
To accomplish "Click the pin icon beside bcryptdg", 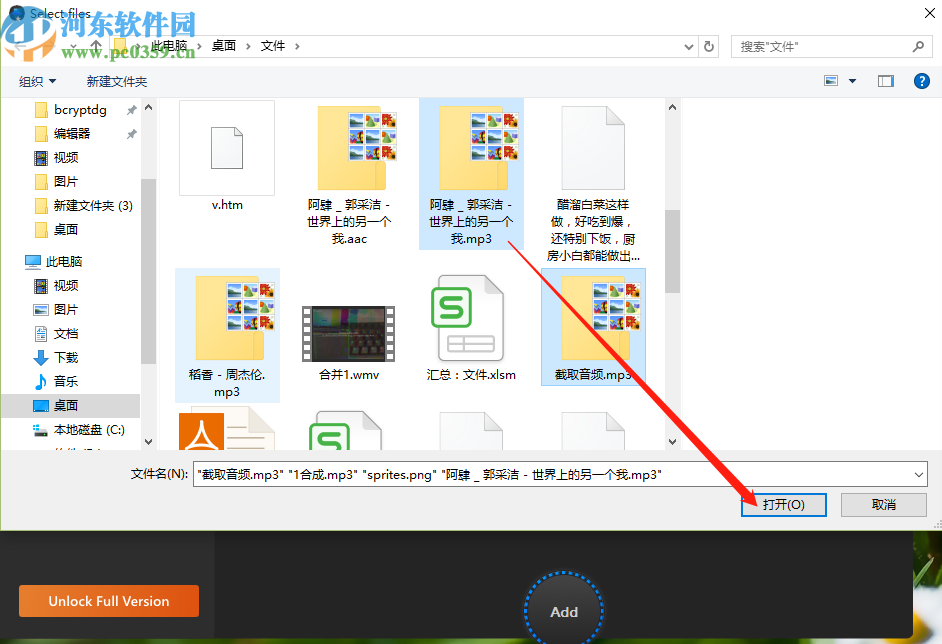I will 132,110.
